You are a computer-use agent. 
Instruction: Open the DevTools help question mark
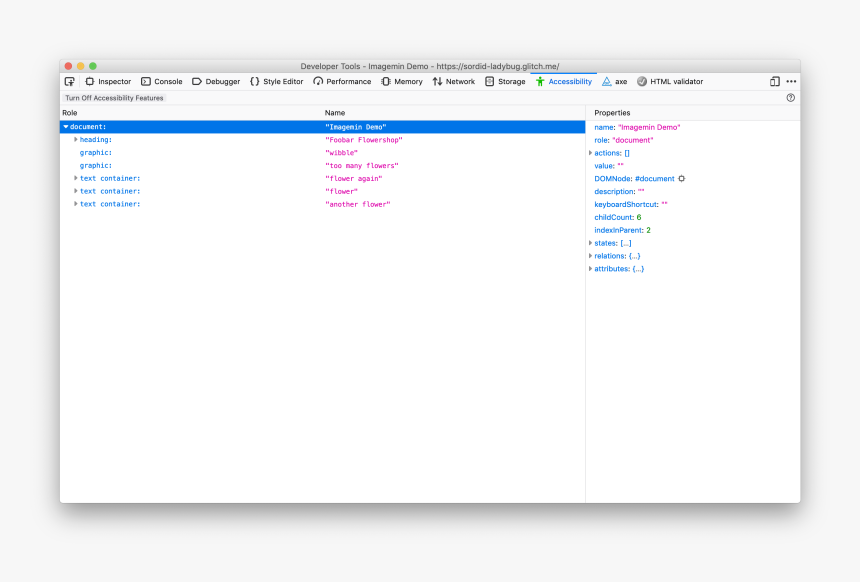(790, 97)
